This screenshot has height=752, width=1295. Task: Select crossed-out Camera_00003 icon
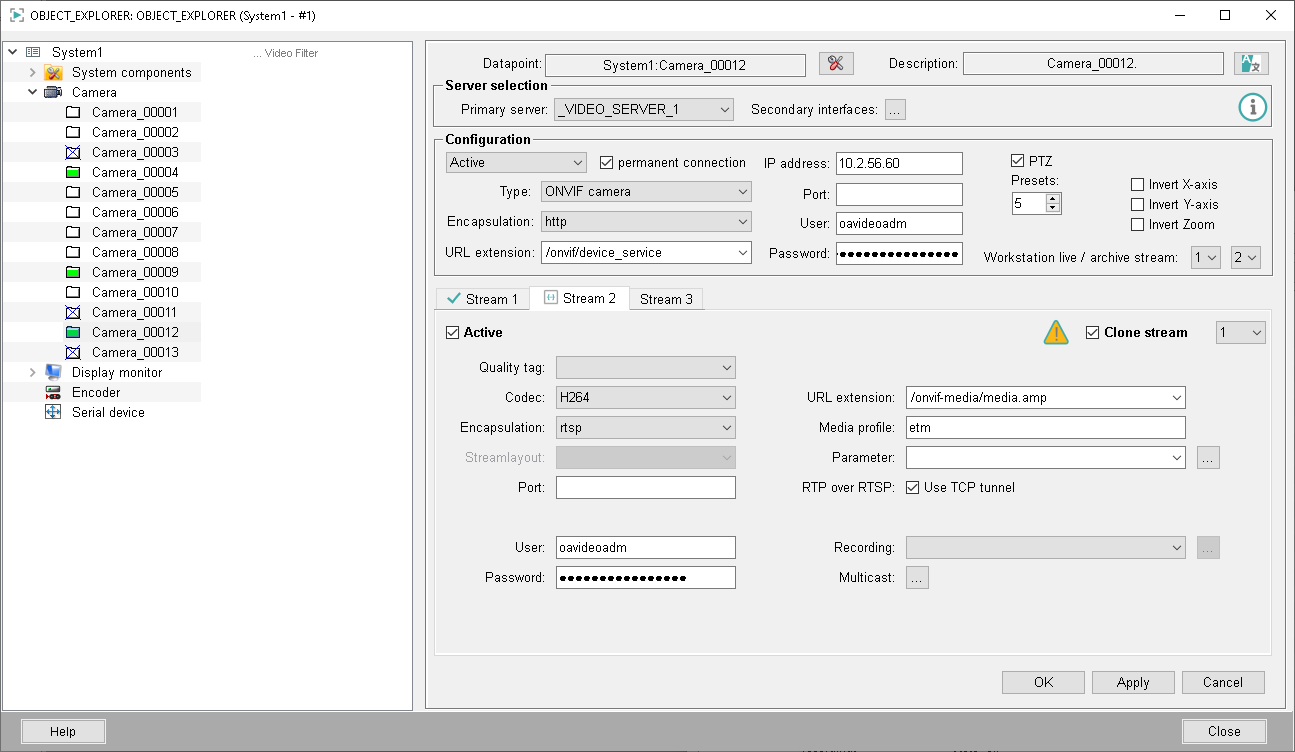pos(73,153)
